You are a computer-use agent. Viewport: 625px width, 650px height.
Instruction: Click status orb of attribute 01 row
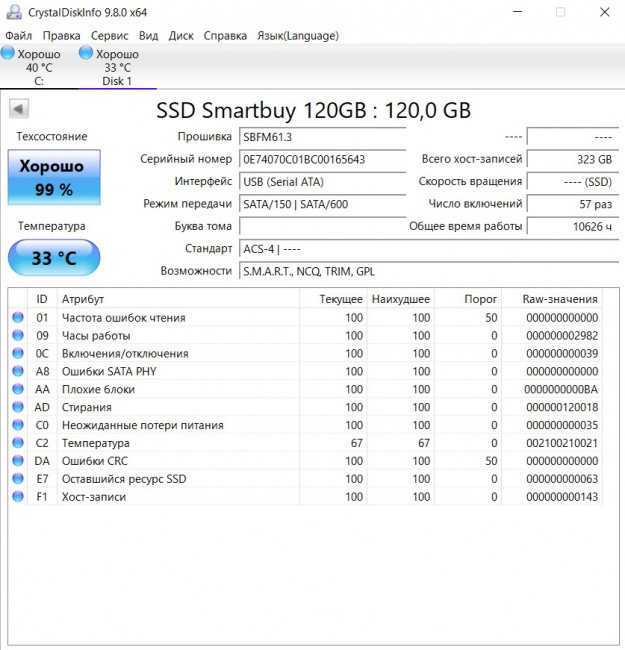point(18,318)
